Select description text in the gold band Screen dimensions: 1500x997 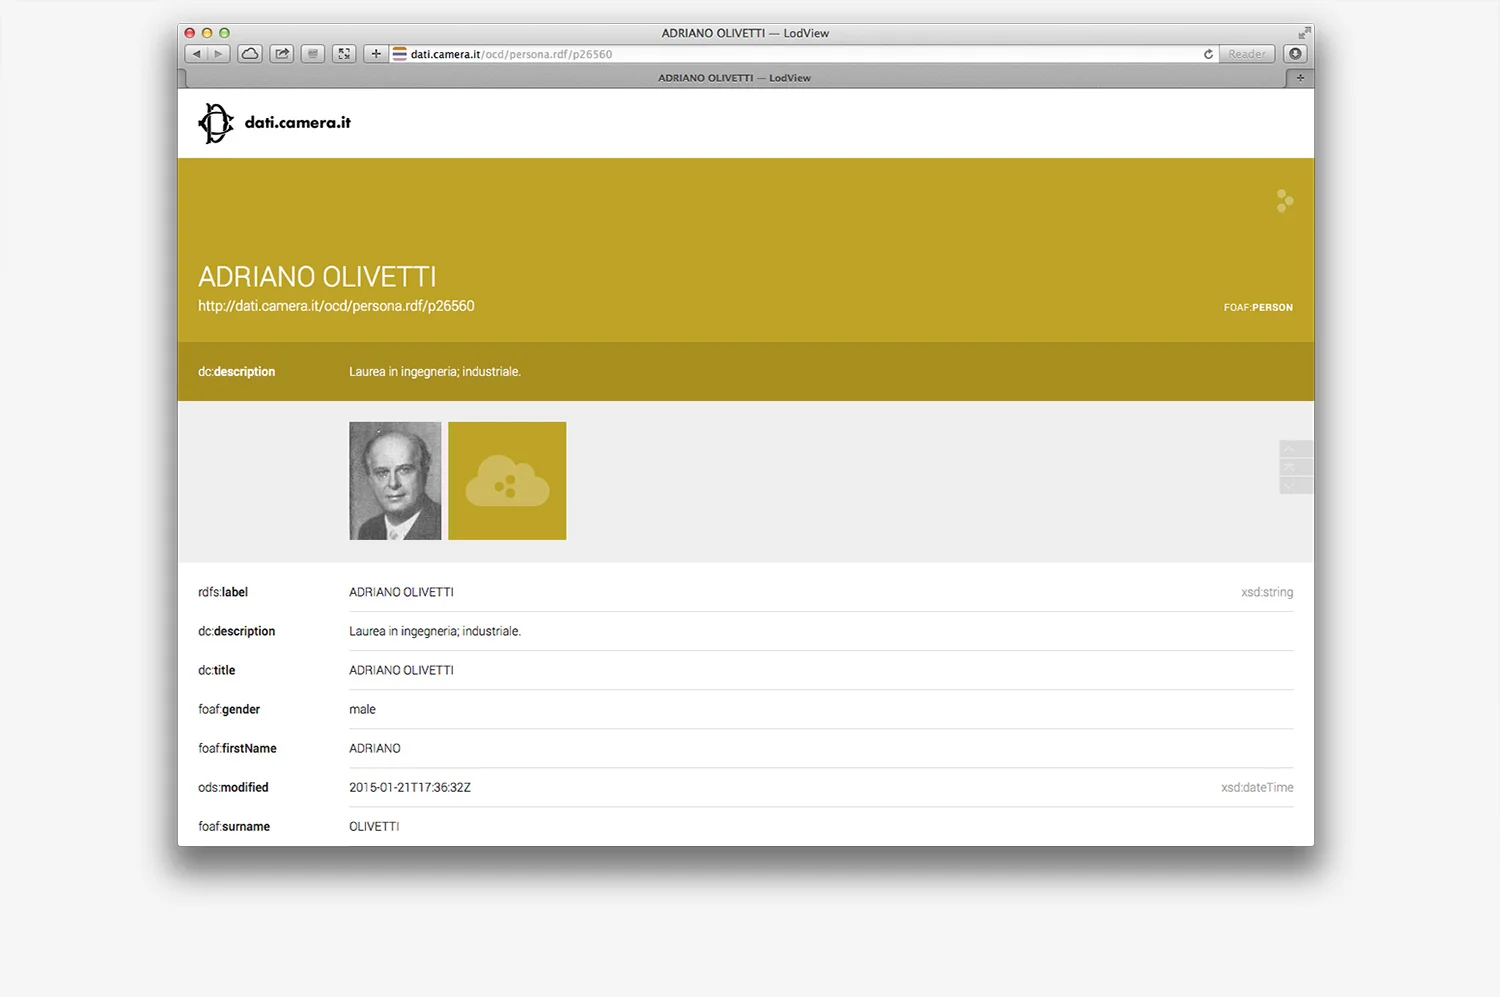click(435, 371)
